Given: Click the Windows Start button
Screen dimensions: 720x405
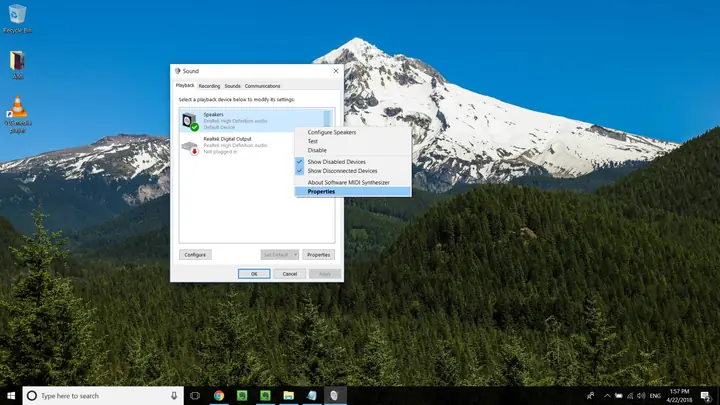Looking at the screenshot, I should pos(10,395).
